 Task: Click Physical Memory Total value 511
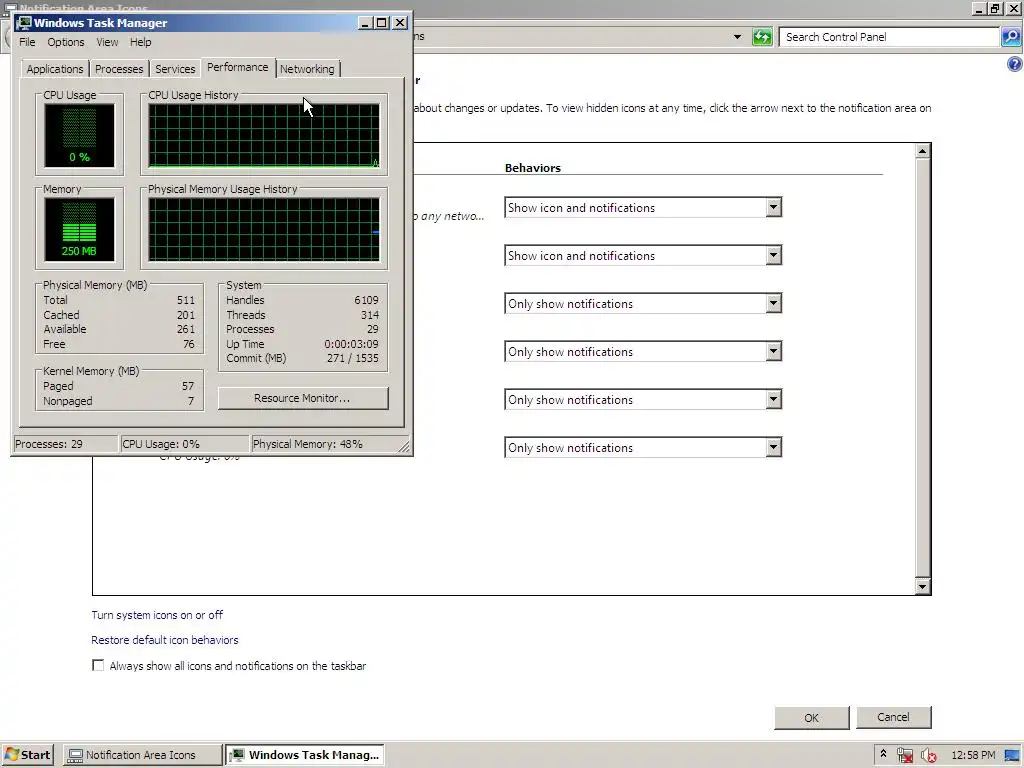[186, 300]
